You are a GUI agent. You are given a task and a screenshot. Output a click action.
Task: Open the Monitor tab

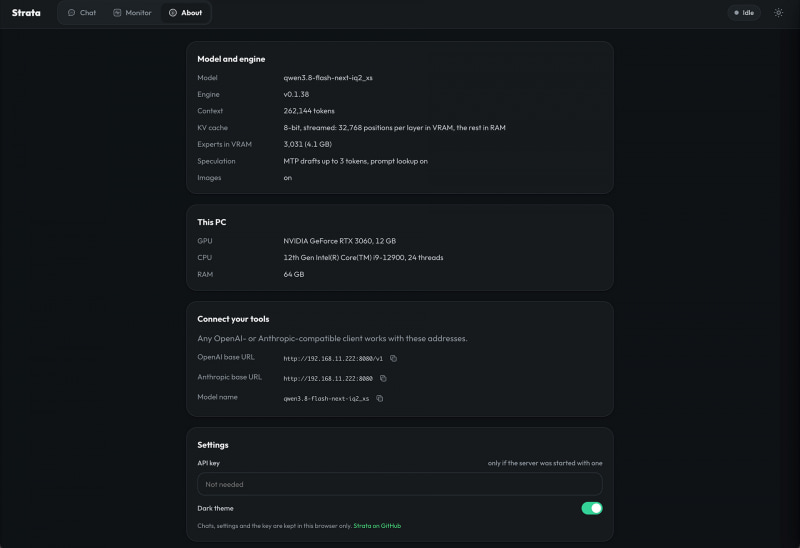(132, 13)
